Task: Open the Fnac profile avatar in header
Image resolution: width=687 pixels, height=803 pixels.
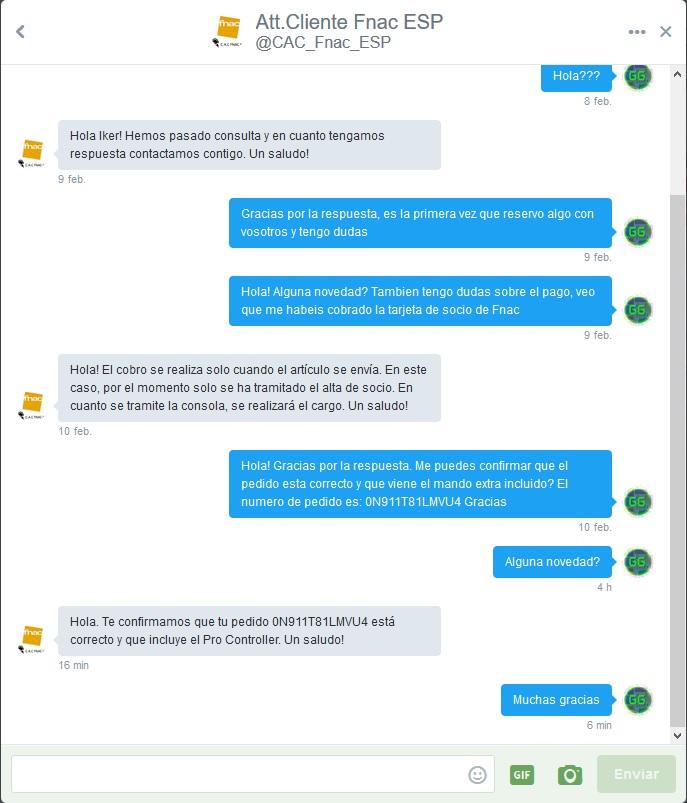Action: (228, 32)
